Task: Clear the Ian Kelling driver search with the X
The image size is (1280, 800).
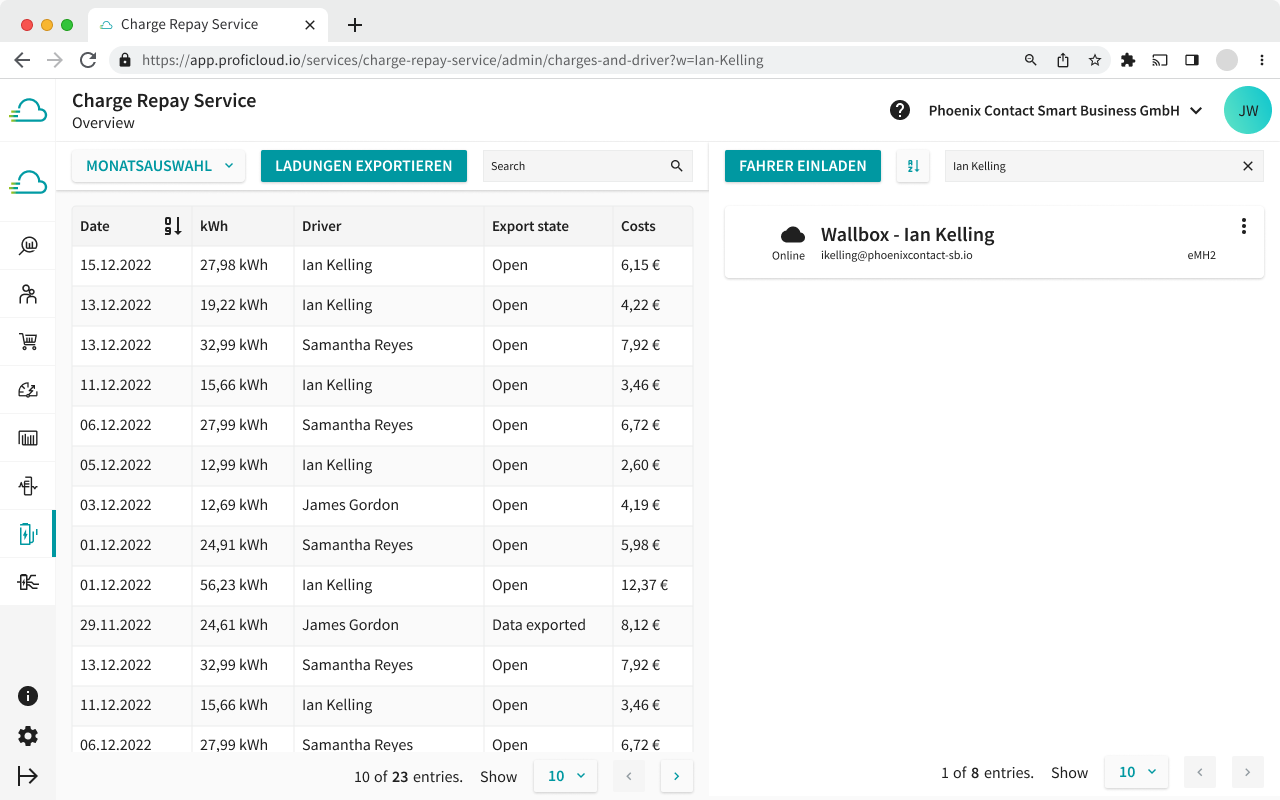Action: (x=1247, y=166)
